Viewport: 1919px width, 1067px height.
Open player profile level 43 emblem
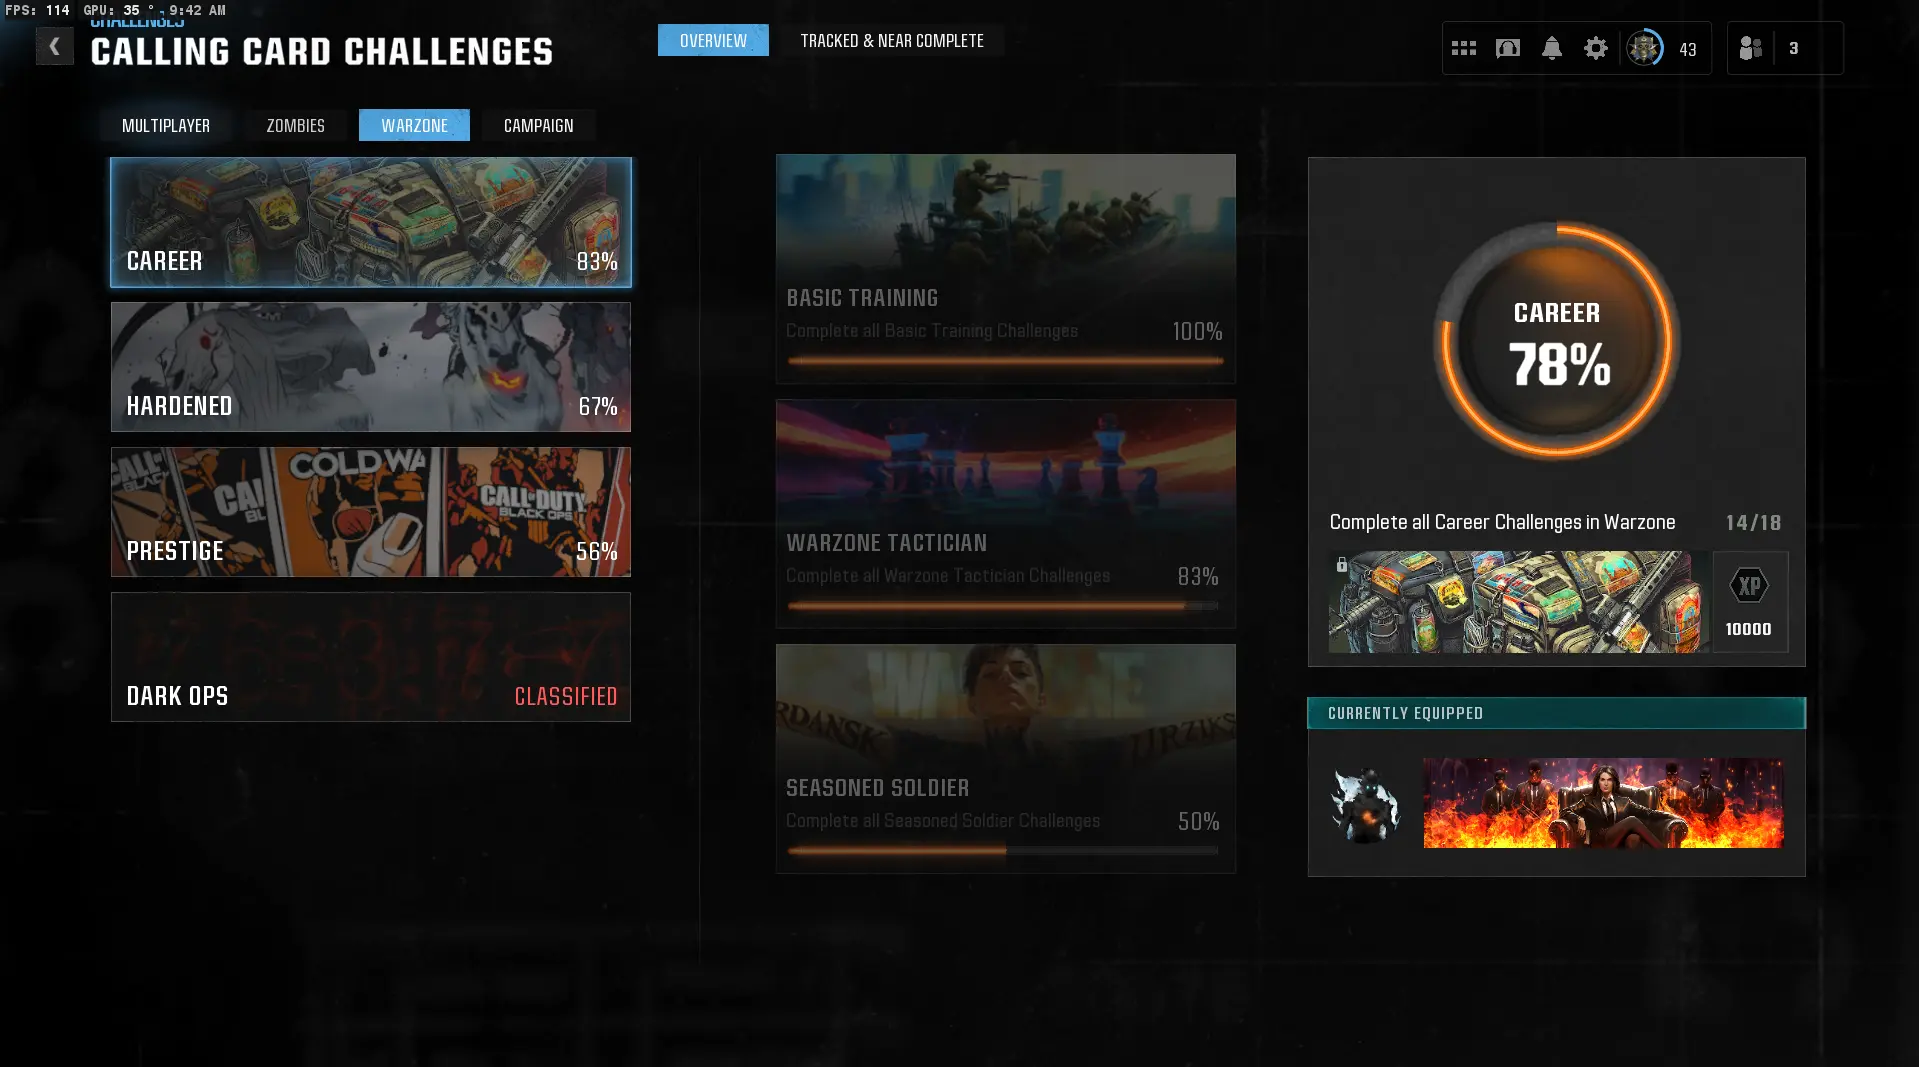(x=1645, y=48)
